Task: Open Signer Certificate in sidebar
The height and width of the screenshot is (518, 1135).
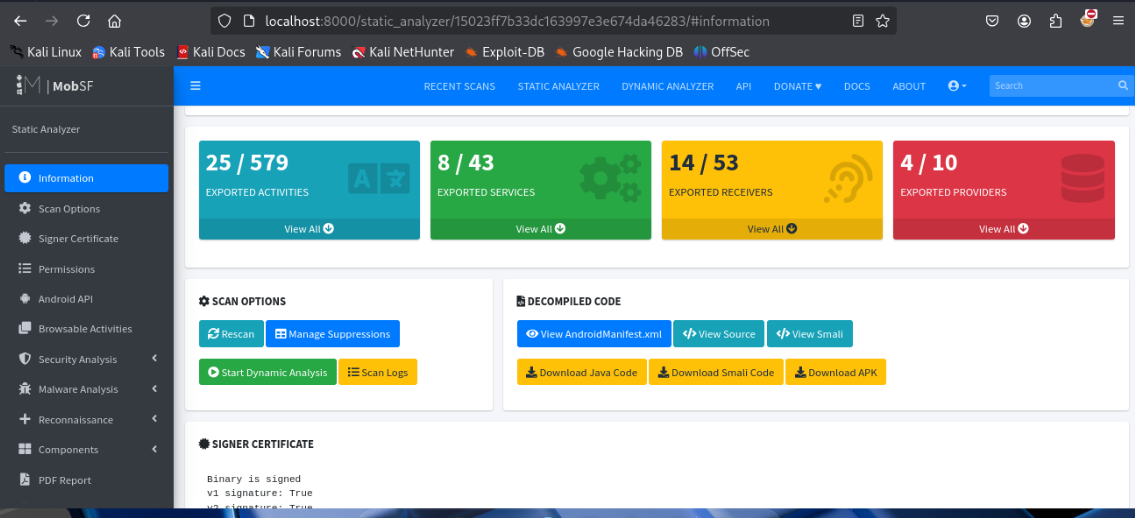Action: (78, 239)
